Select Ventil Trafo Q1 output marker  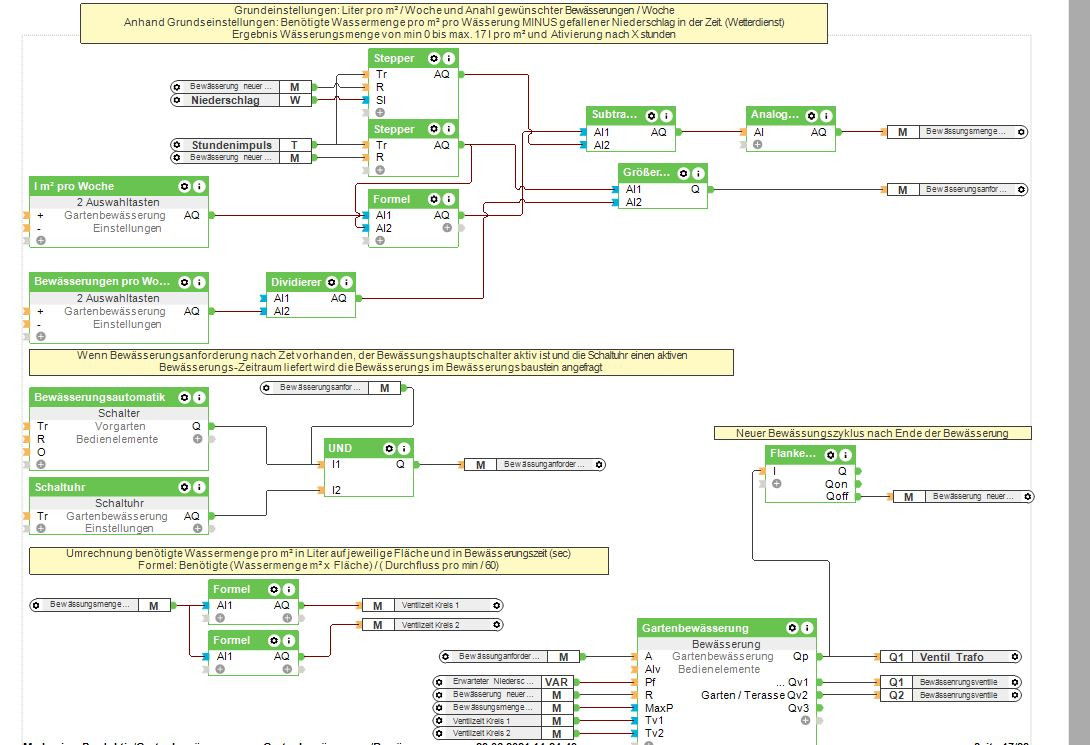951,657
